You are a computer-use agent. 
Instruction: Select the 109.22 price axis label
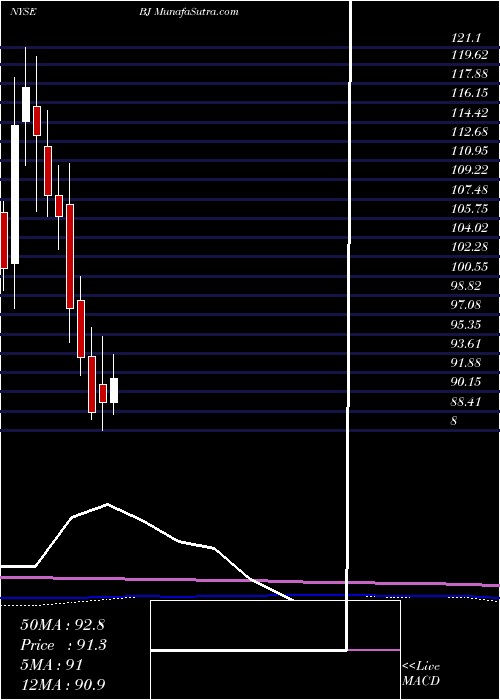tap(469, 170)
